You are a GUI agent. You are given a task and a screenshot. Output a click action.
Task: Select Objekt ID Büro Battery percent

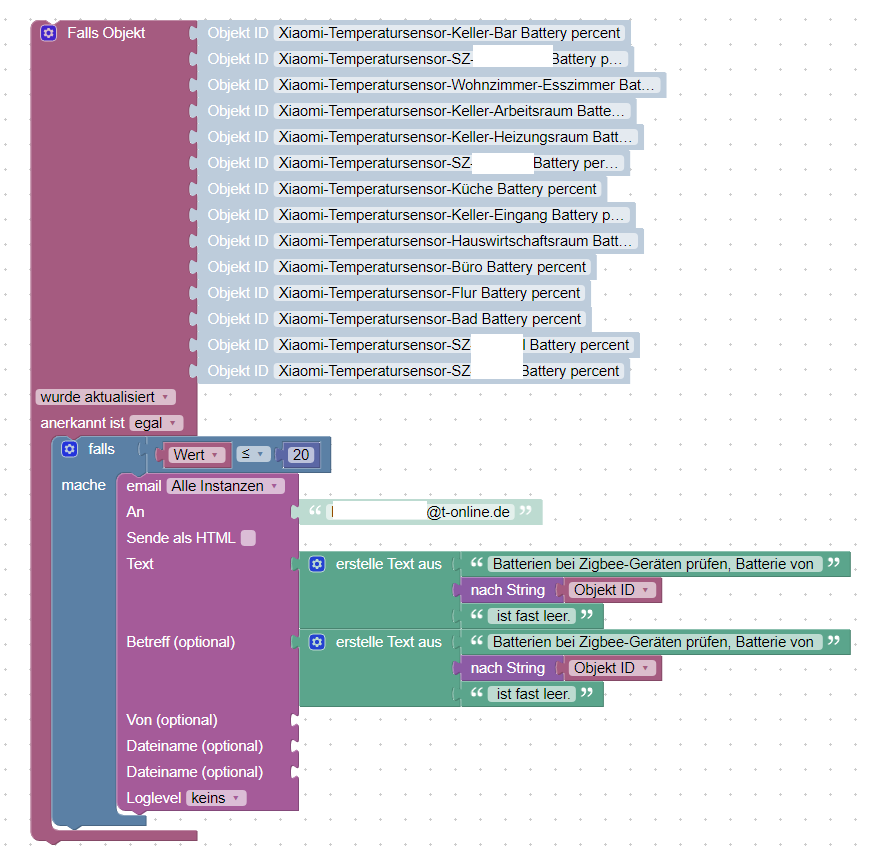click(x=432, y=267)
